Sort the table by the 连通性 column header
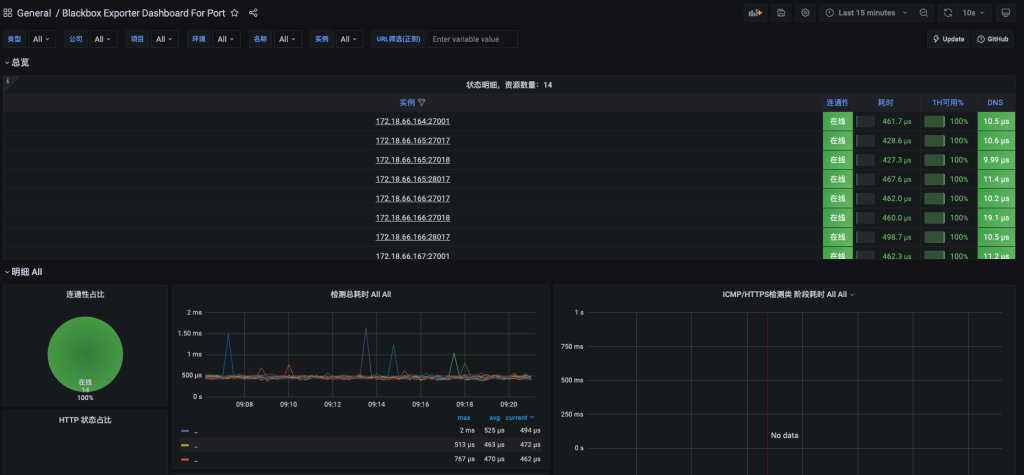This screenshot has height=475, width=1024. coord(837,103)
